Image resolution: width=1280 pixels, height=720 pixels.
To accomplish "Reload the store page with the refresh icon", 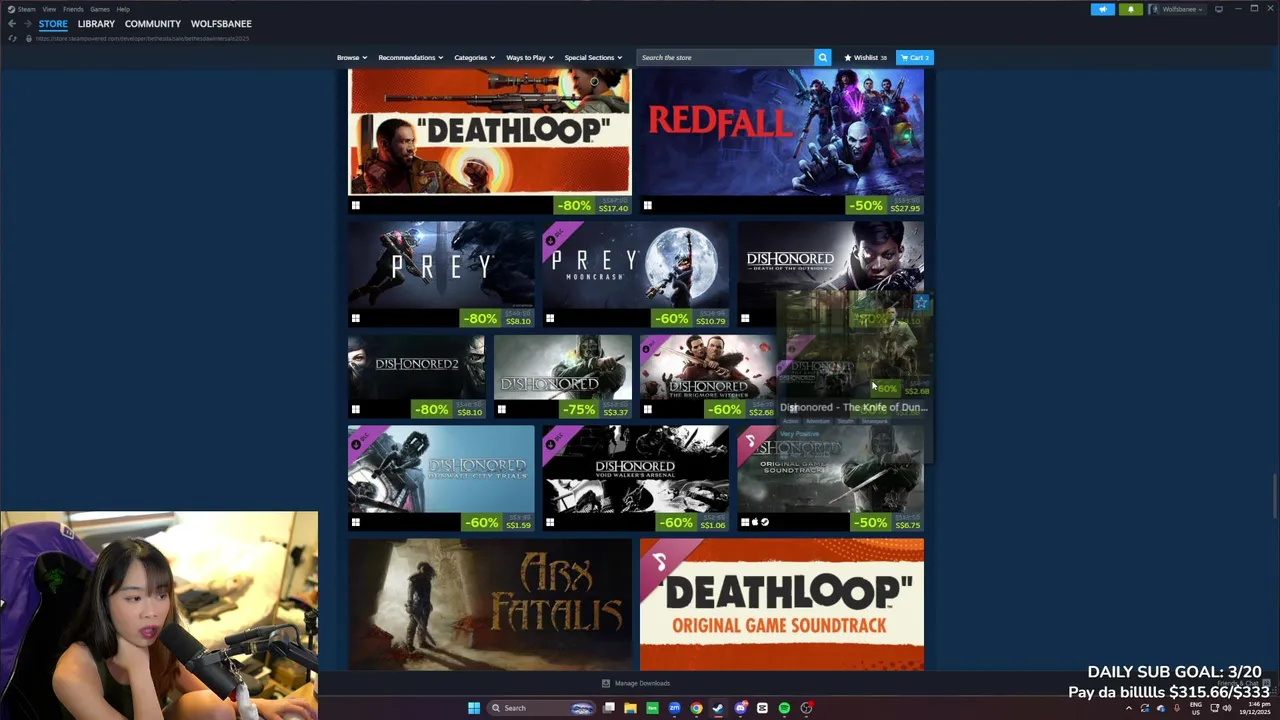I will 12,38.
